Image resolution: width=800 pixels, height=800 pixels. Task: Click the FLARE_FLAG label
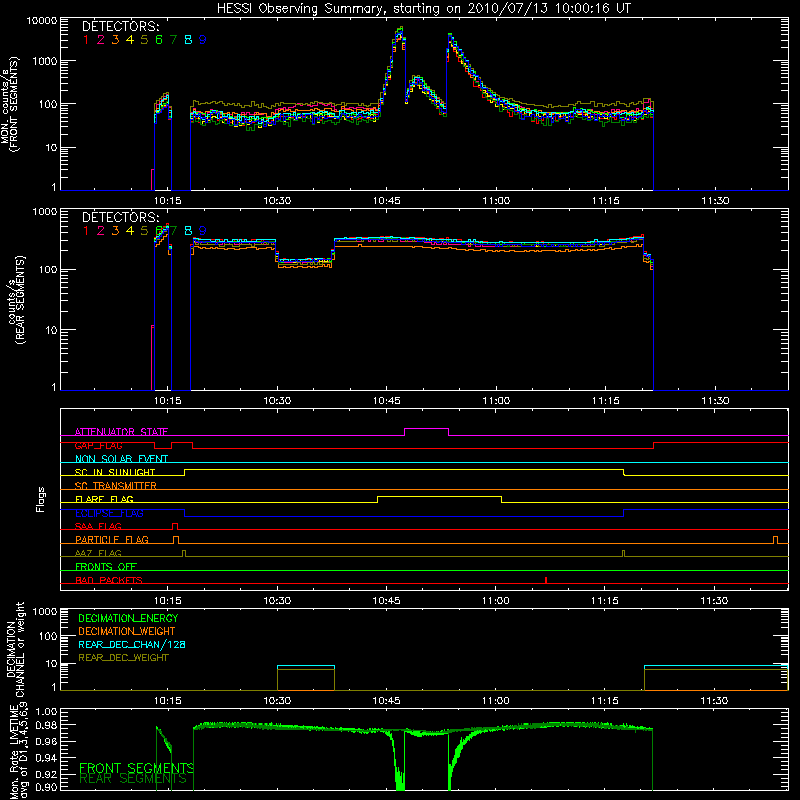[x=104, y=499]
